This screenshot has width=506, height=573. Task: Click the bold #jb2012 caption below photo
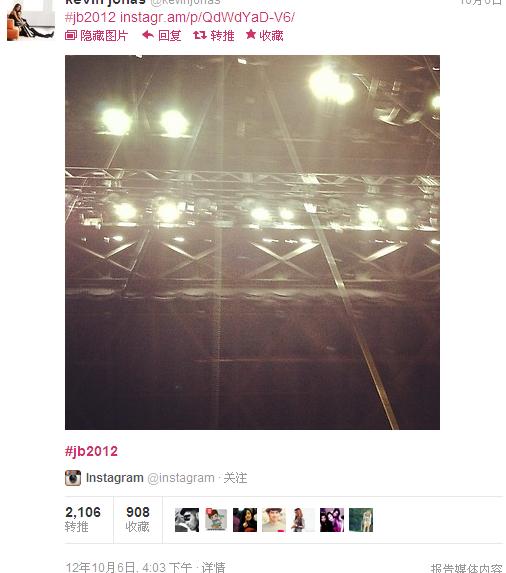tap(91, 452)
